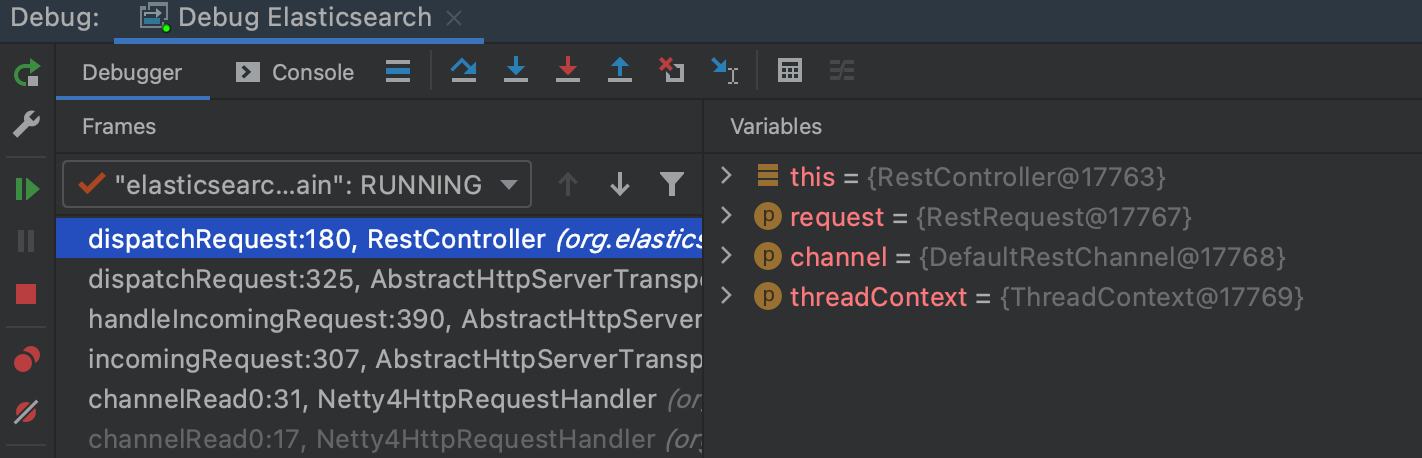The width and height of the screenshot is (1422, 458).
Task: Click the Resume Program icon
Action: [26, 189]
